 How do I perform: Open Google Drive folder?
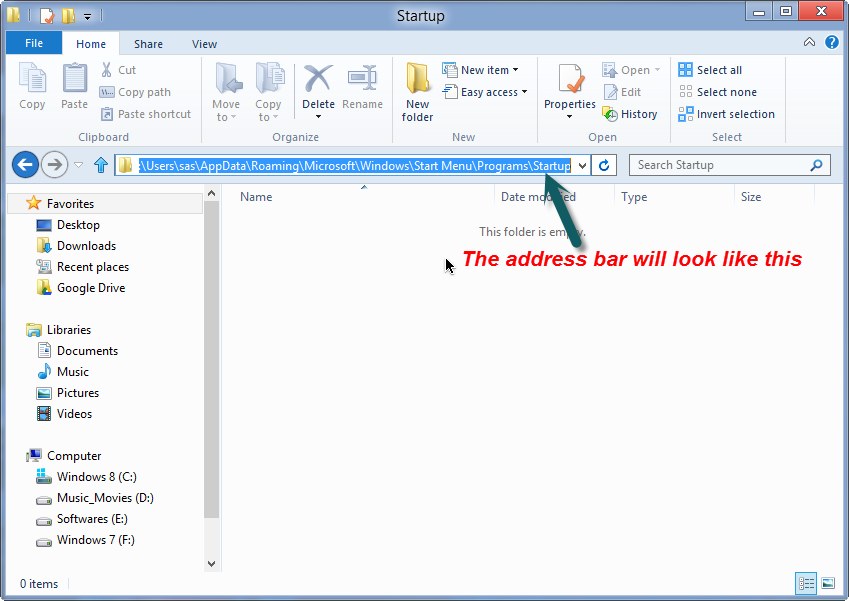91,288
